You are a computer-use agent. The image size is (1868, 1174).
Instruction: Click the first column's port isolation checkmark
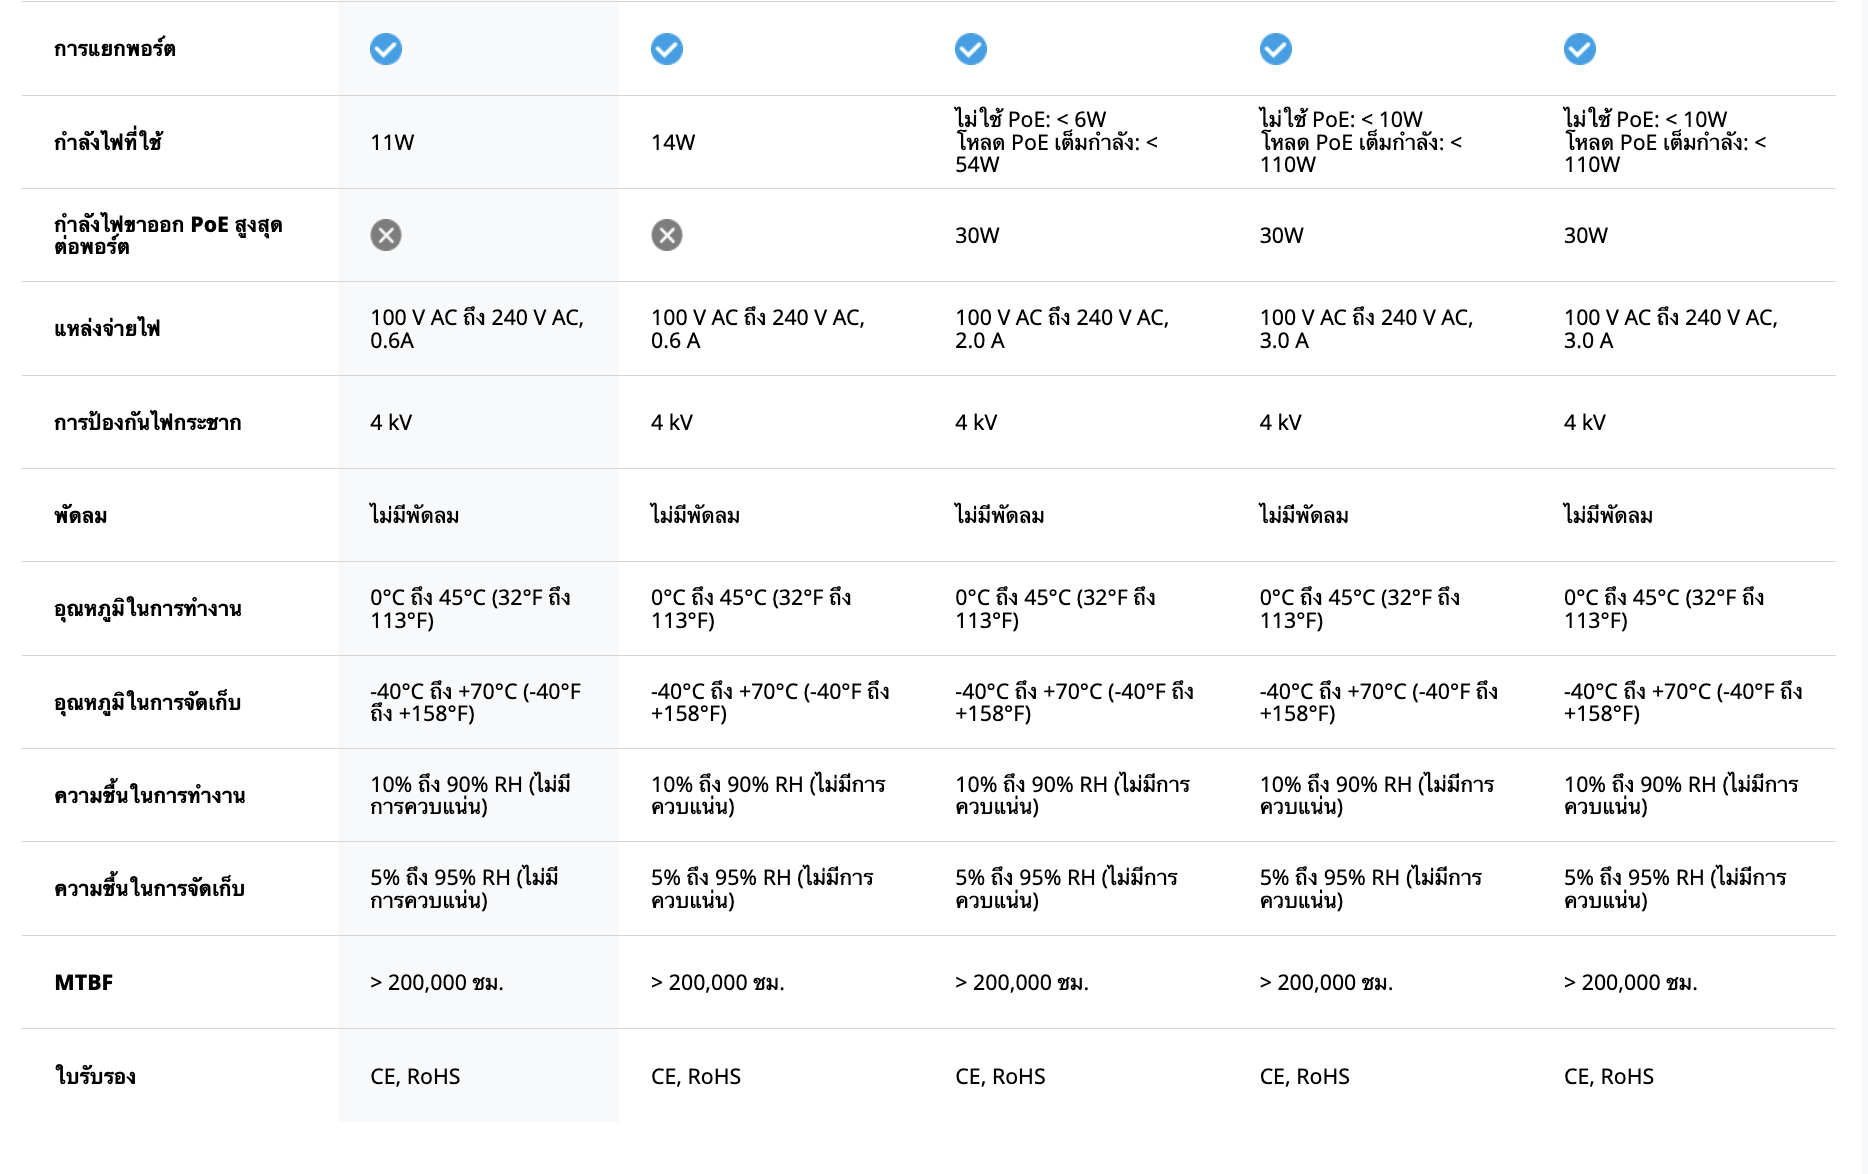(x=386, y=49)
